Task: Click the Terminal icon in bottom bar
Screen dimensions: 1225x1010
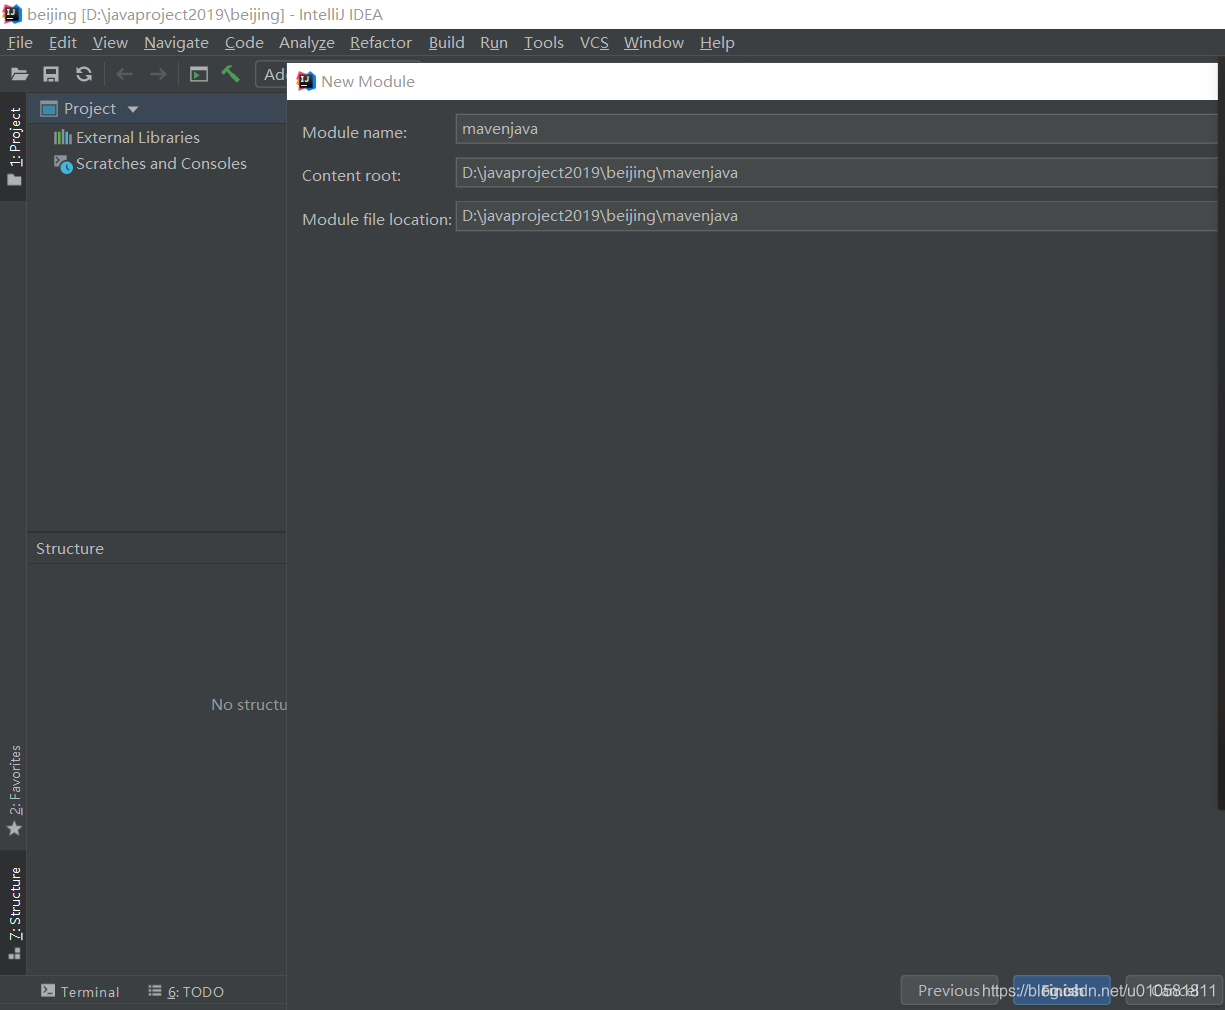Action: point(48,991)
